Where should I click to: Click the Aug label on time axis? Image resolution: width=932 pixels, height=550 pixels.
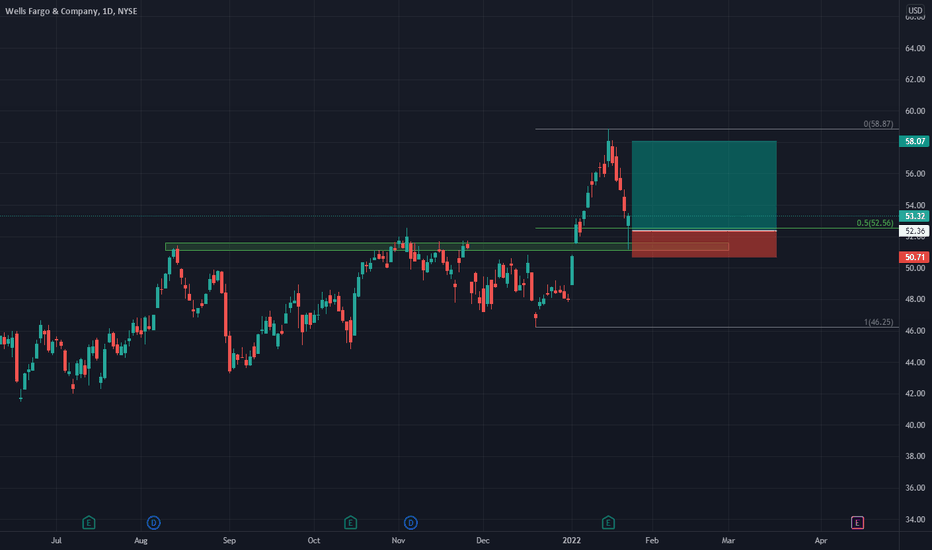tap(140, 540)
